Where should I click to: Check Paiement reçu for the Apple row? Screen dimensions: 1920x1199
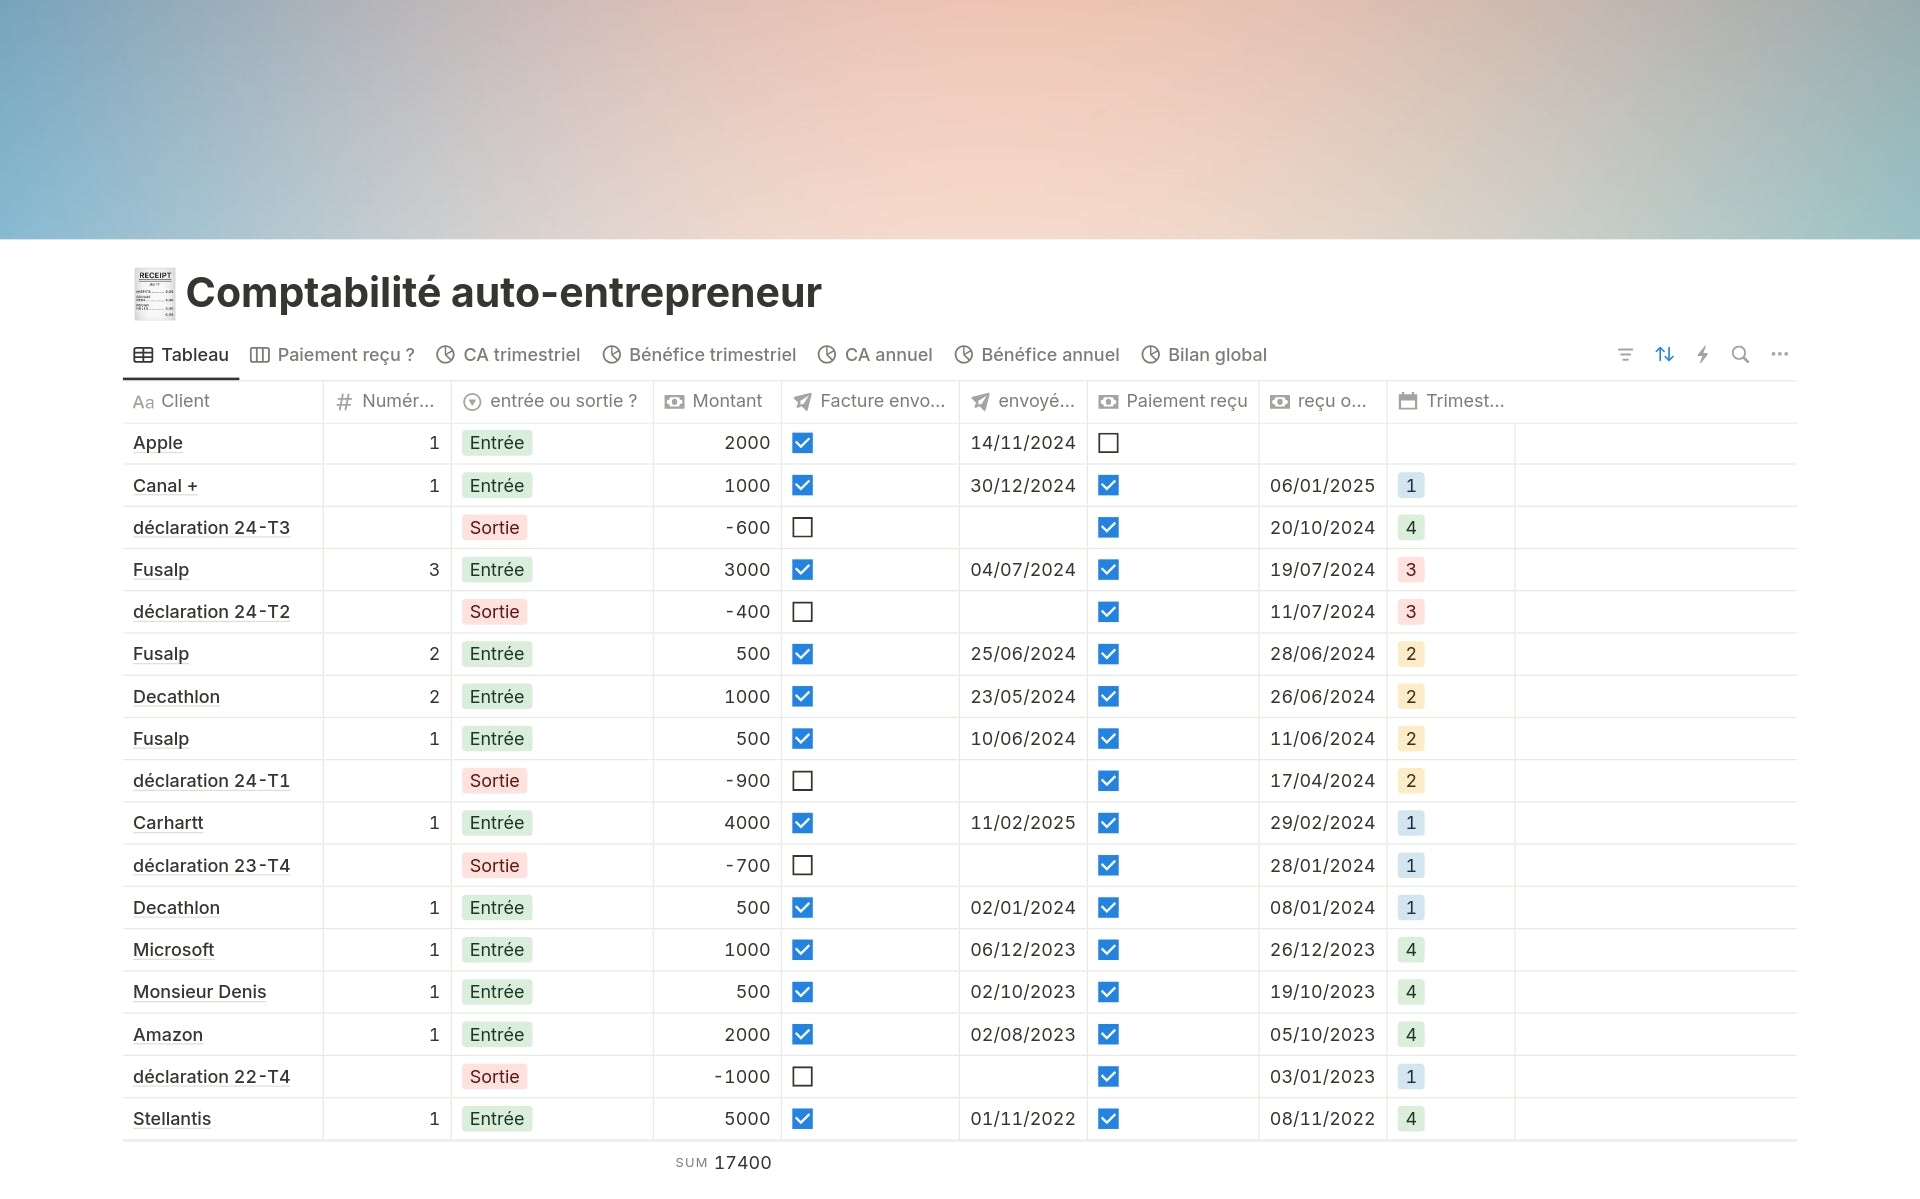coord(1108,443)
